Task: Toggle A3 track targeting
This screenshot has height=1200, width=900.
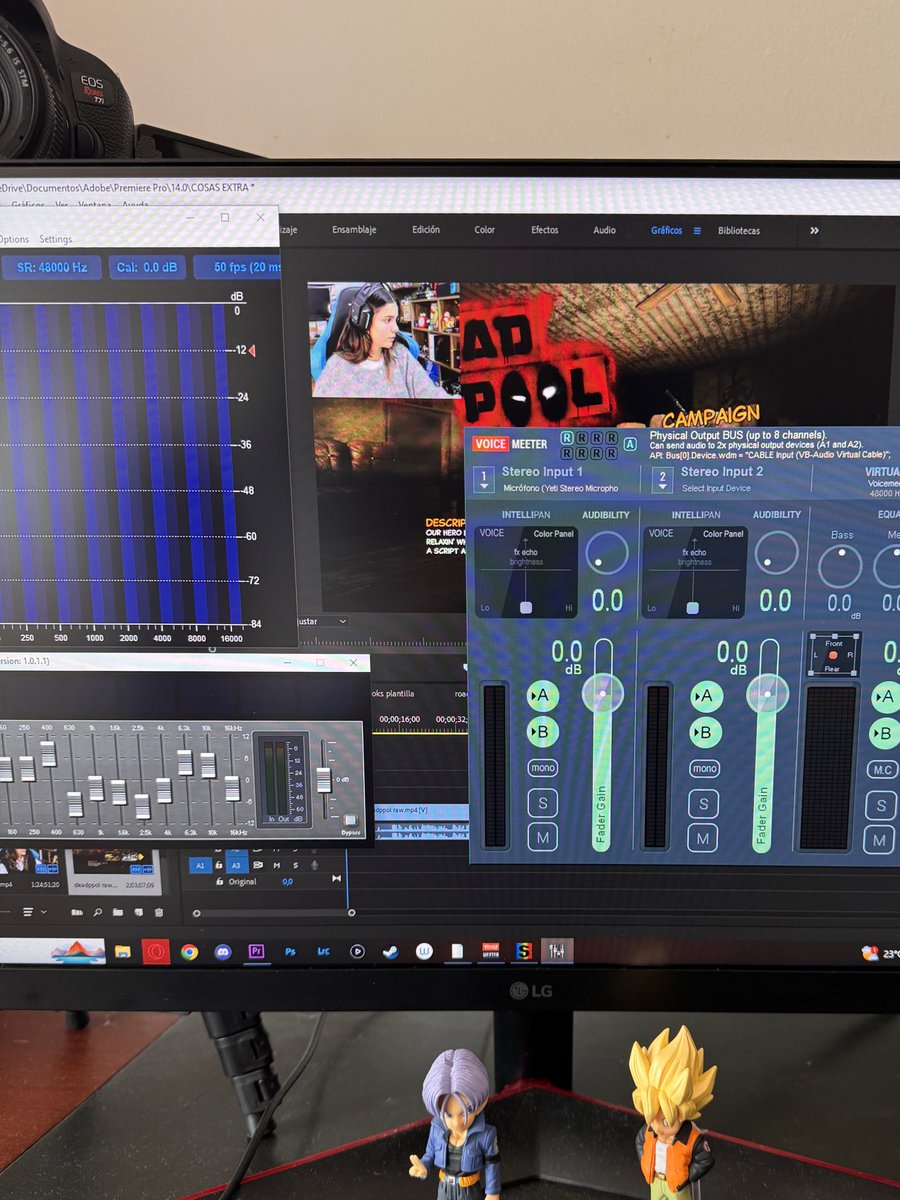Action: coord(236,865)
